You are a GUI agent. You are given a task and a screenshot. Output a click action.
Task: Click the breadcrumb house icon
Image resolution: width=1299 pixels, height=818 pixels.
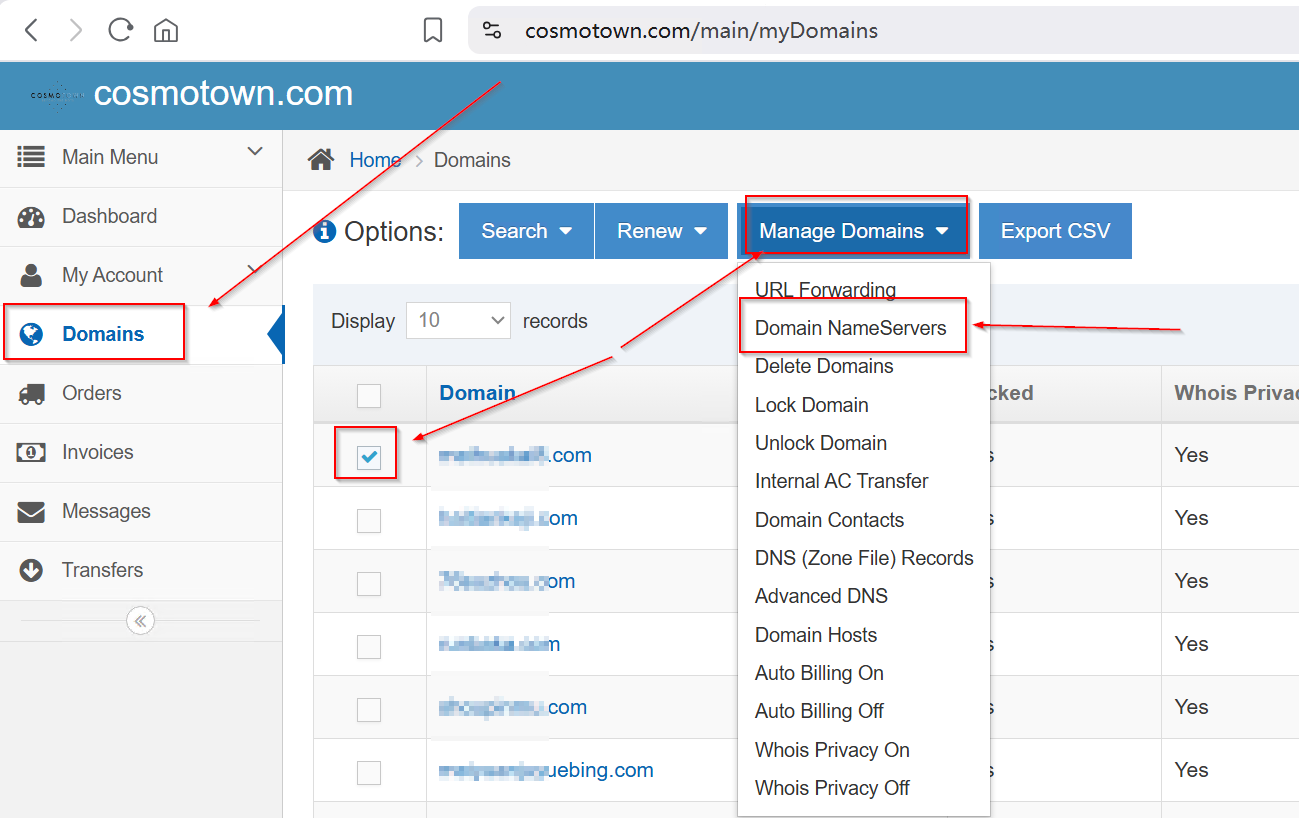pyautogui.click(x=321, y=160)
